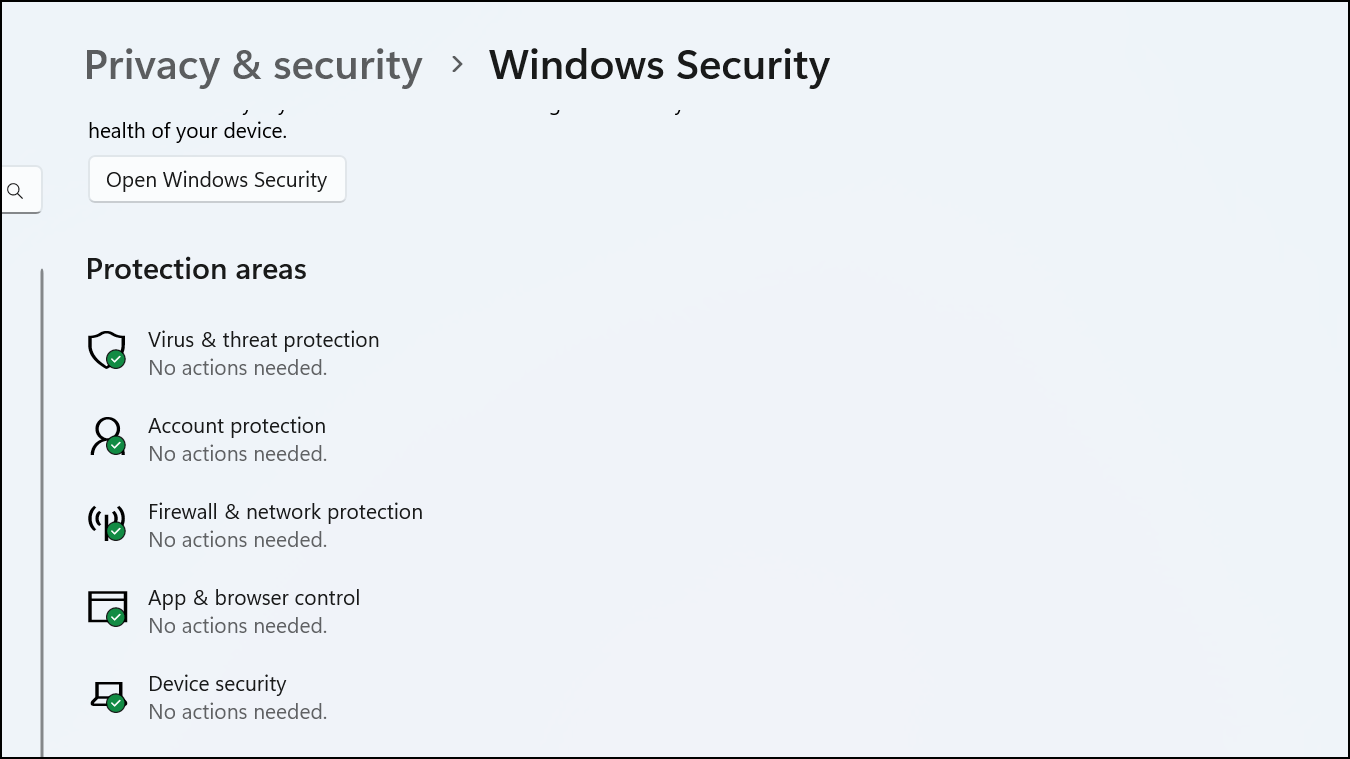Select the Device security laptop icon

tap(105, 693)
